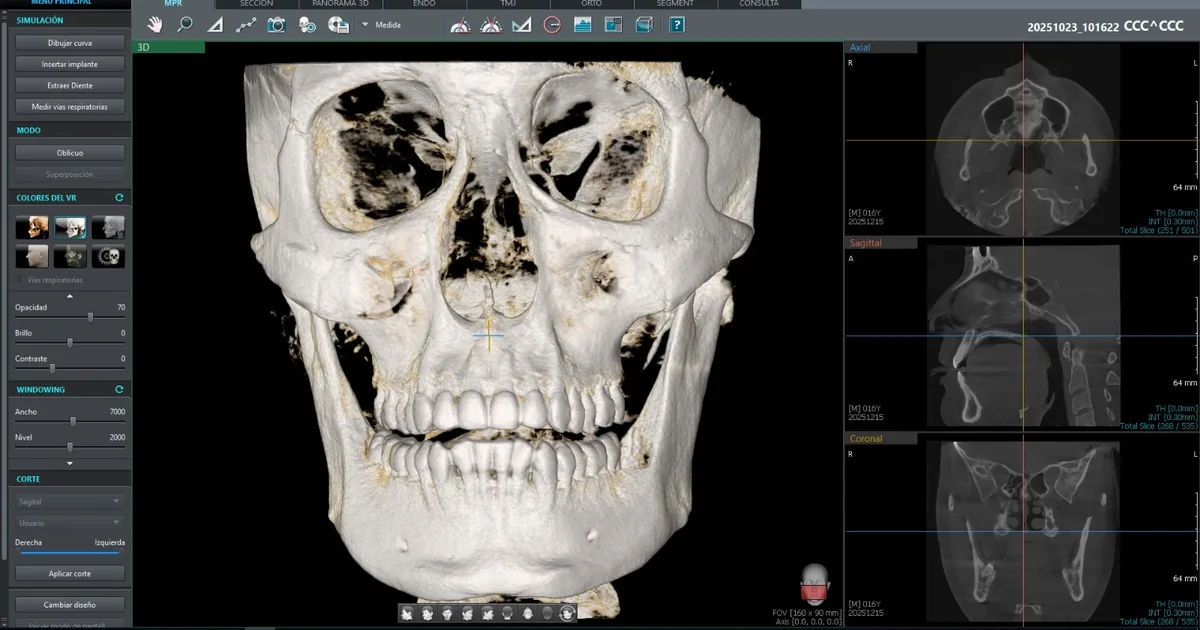The width and height of the screenshot is (1200, 630).
Task: Adjust the Nivel windowing slider handle
Action: [x=71, y=447]
